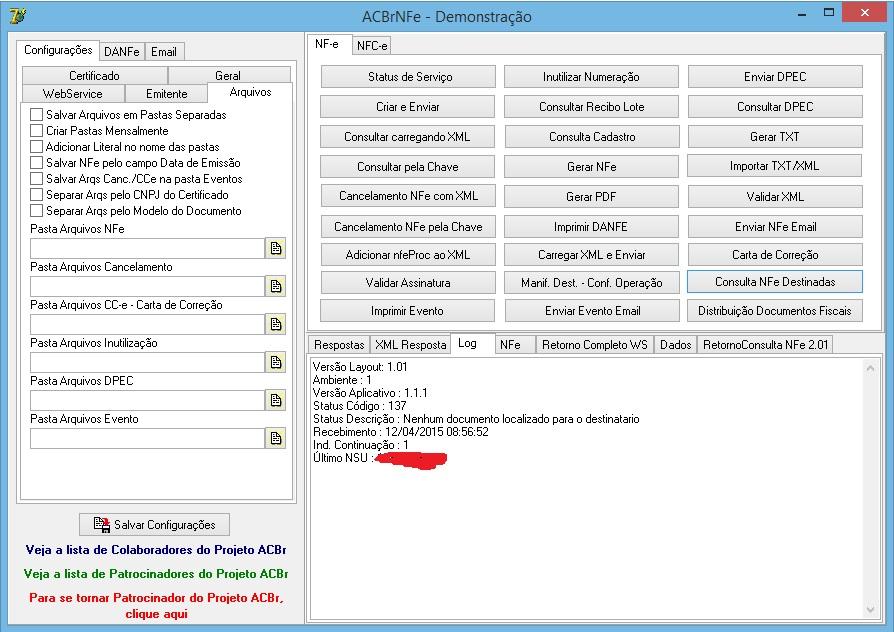Save settings with Salvar Configurações
This screenshot has width=894, height=632.
pos(155,524)
